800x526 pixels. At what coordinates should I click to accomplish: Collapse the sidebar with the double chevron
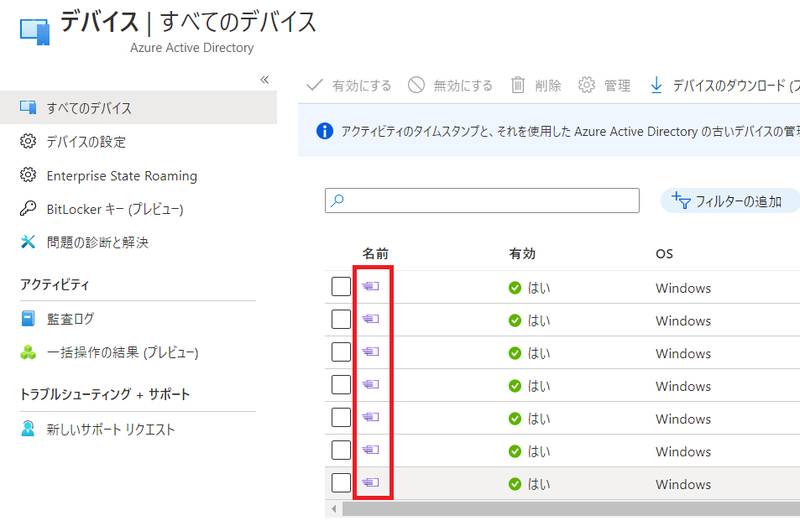click(264, 80)
